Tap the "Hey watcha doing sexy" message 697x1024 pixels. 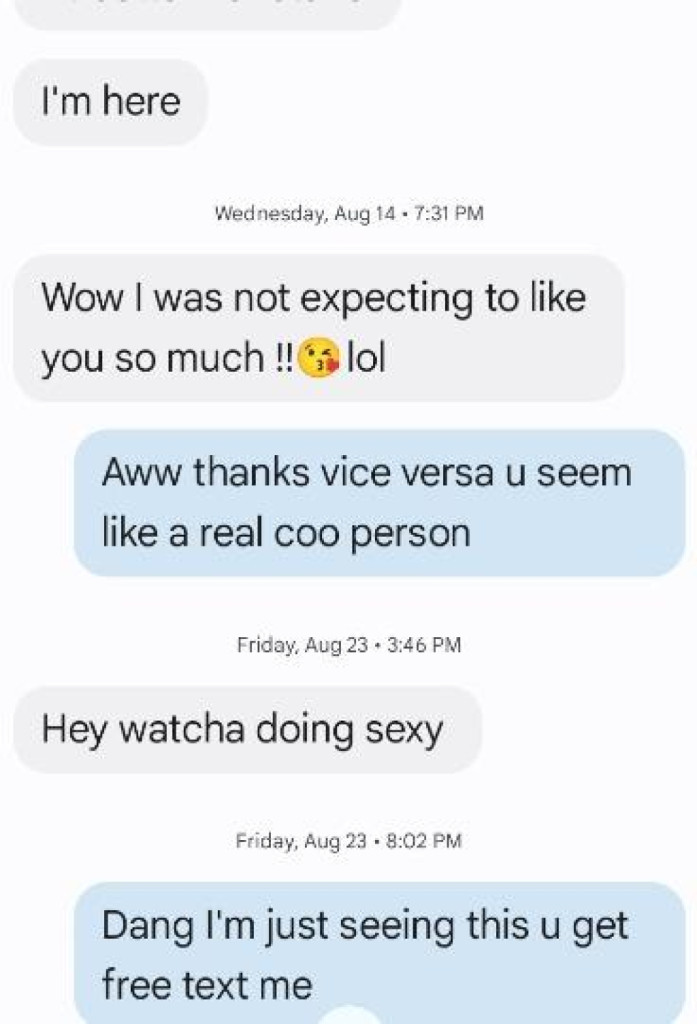[248, 729]
